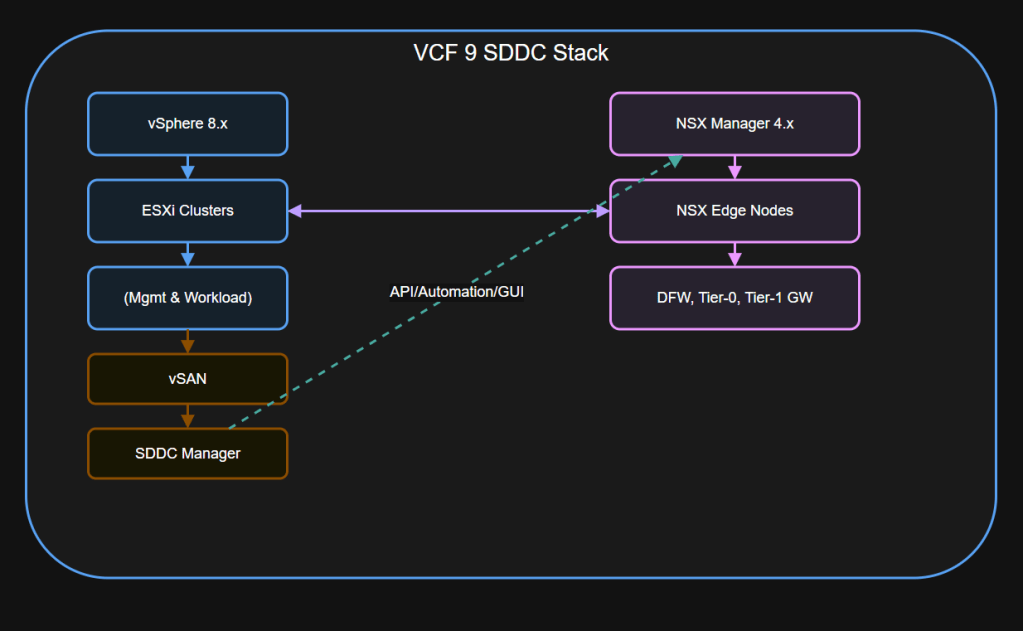Click the arrow from NSX Edge Nodes to DFW

[x=734, y=255]
